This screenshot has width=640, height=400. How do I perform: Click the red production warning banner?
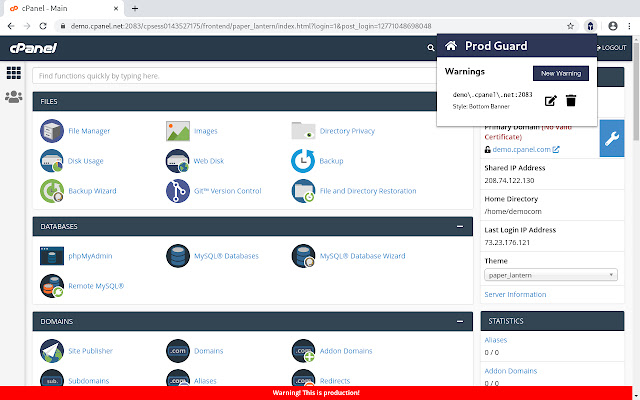click(316, 393)
